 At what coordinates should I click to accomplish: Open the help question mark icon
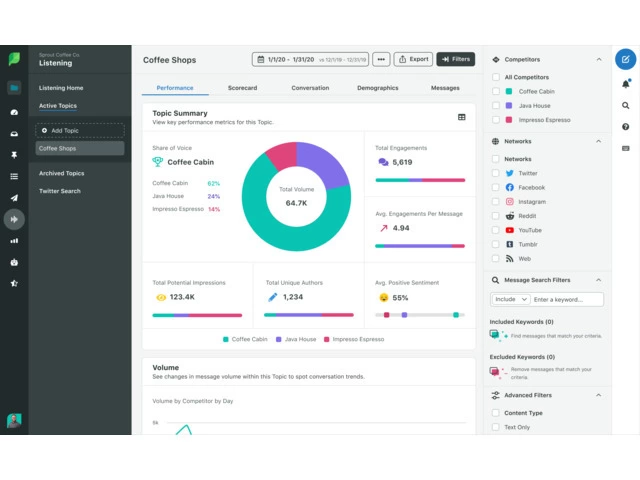tap(625, 127)
